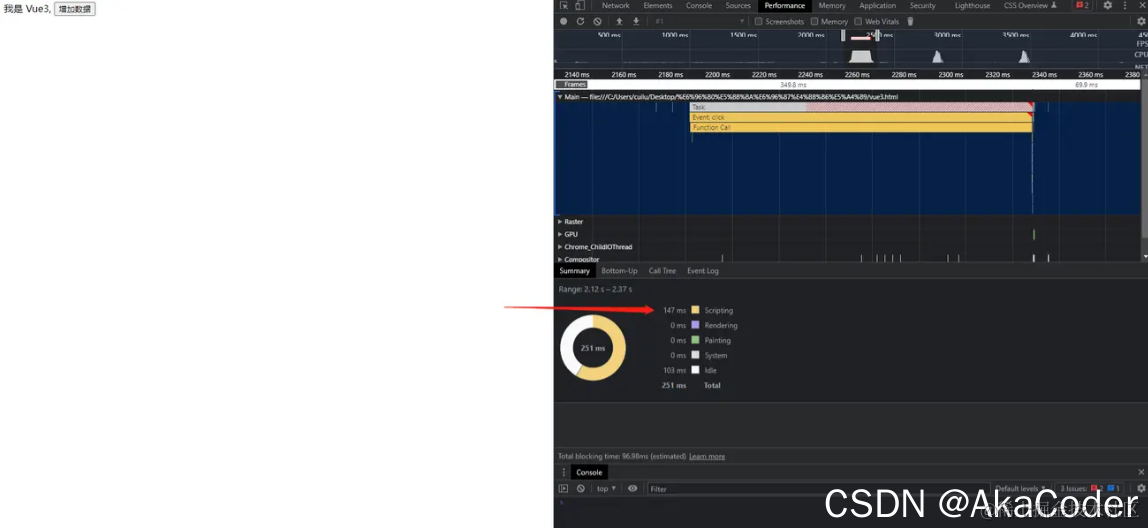This screenshot has height=528, width=1148.
Task: Toggle the device toolbar icon
Action: [579, 5]
